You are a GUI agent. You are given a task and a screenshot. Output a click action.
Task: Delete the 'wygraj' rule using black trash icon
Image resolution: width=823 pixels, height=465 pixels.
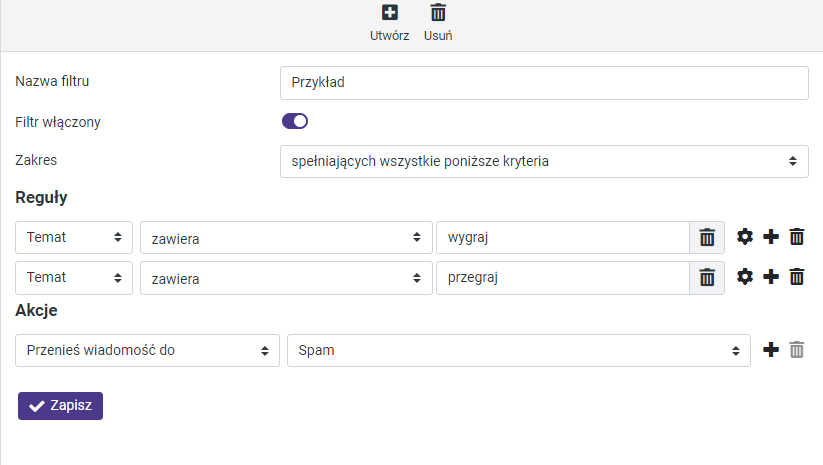point(796,237)
